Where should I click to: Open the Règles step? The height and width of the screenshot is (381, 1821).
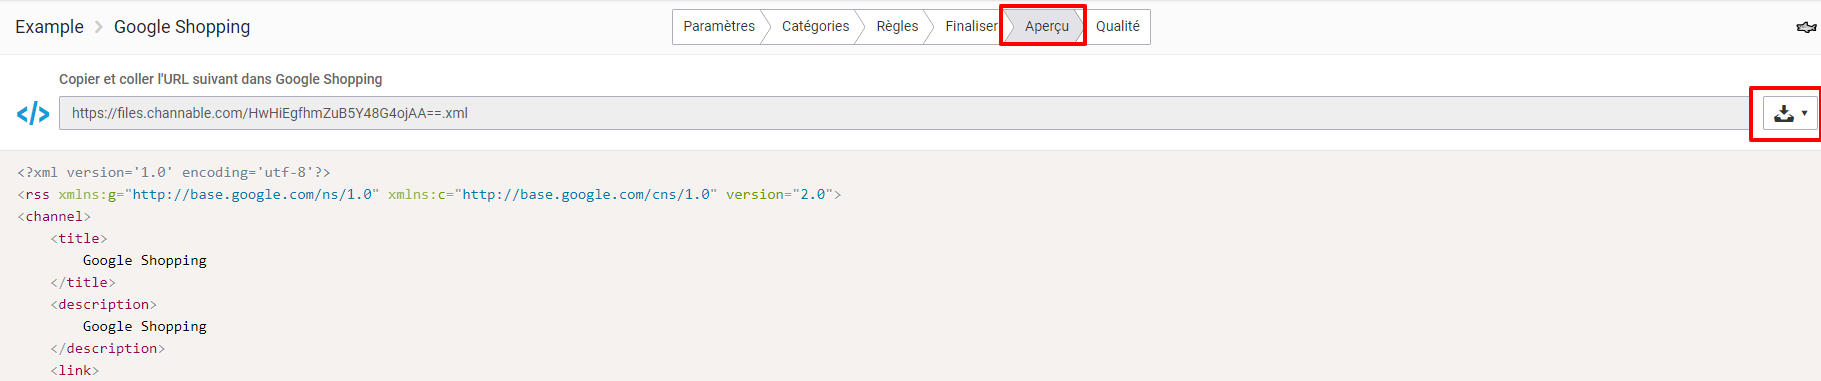(897, 27)
